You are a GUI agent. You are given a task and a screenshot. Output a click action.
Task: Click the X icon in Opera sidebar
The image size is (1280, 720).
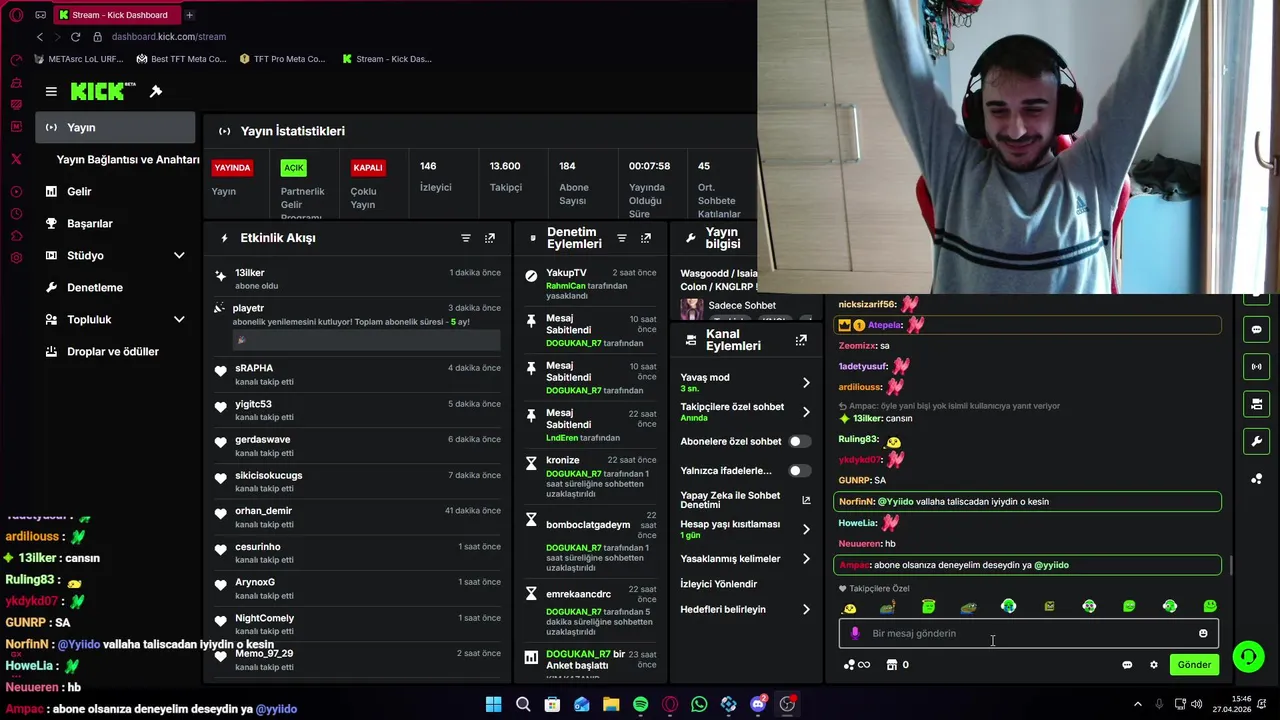pyautogui.click(x=16, y=159)
